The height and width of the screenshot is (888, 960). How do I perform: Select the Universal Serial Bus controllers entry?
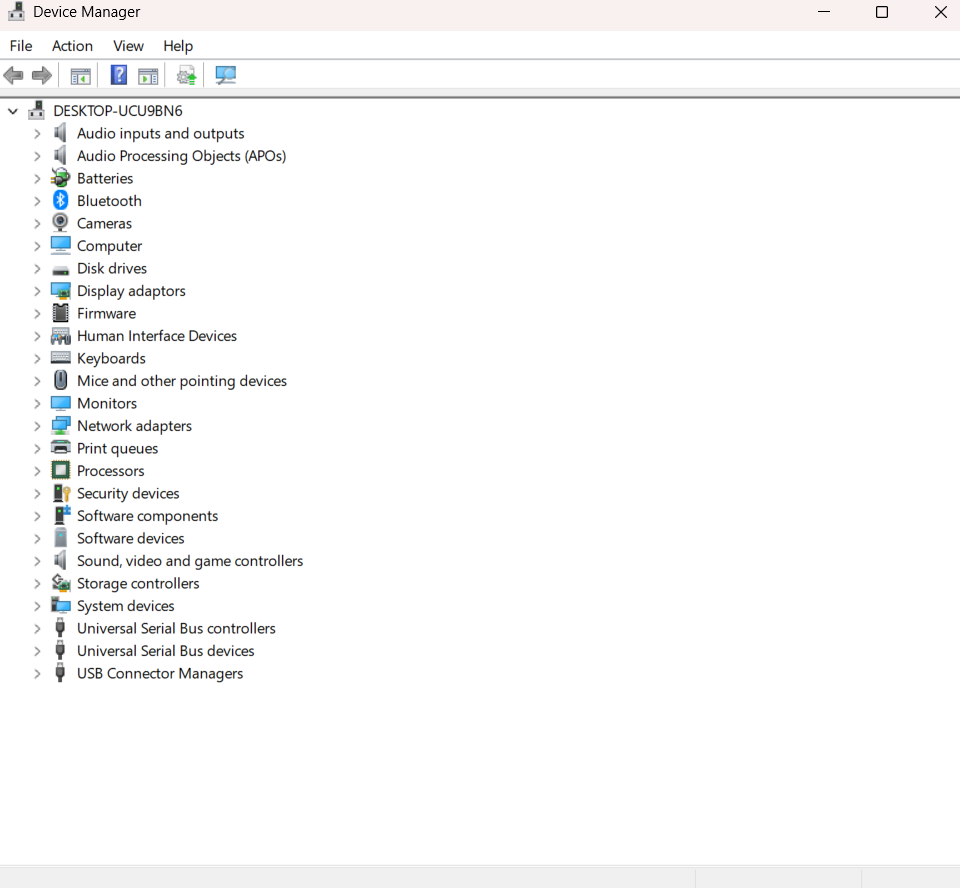click(x=176, y=628)
